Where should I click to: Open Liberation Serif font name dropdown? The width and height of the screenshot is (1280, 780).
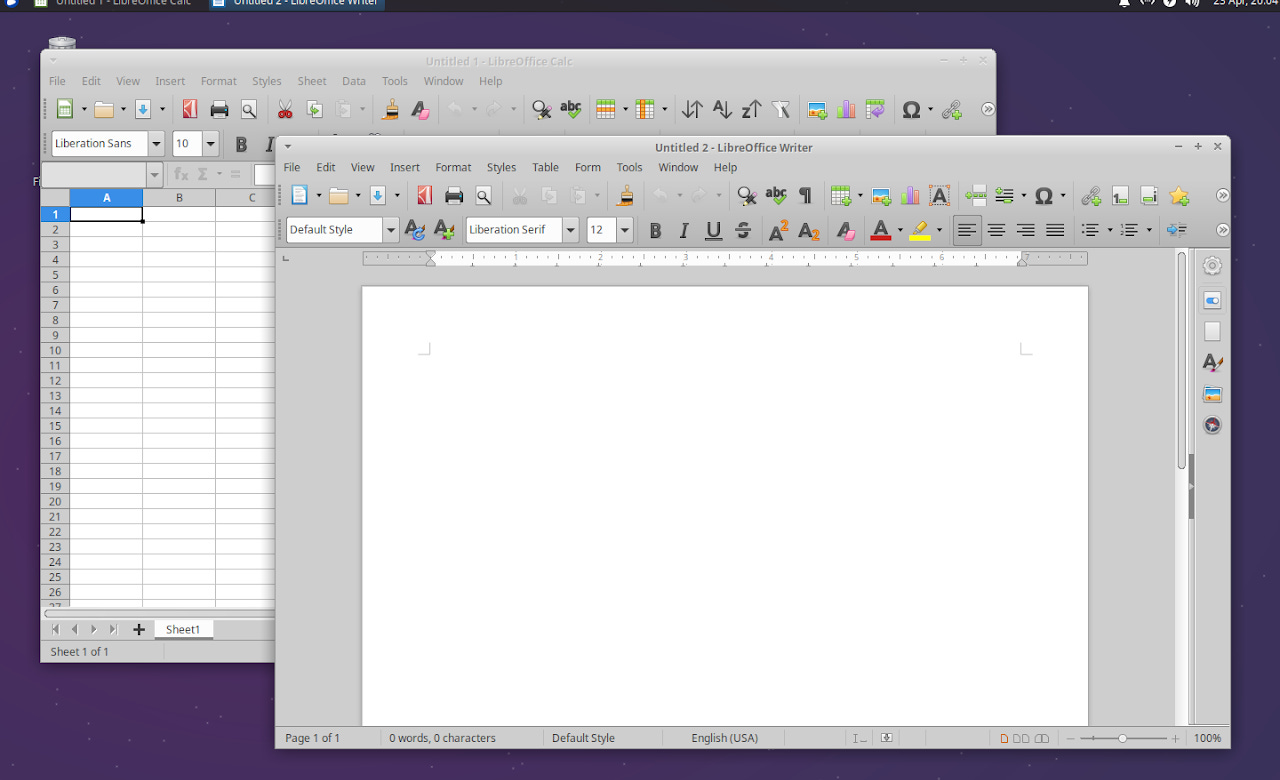tap(570, 230)
